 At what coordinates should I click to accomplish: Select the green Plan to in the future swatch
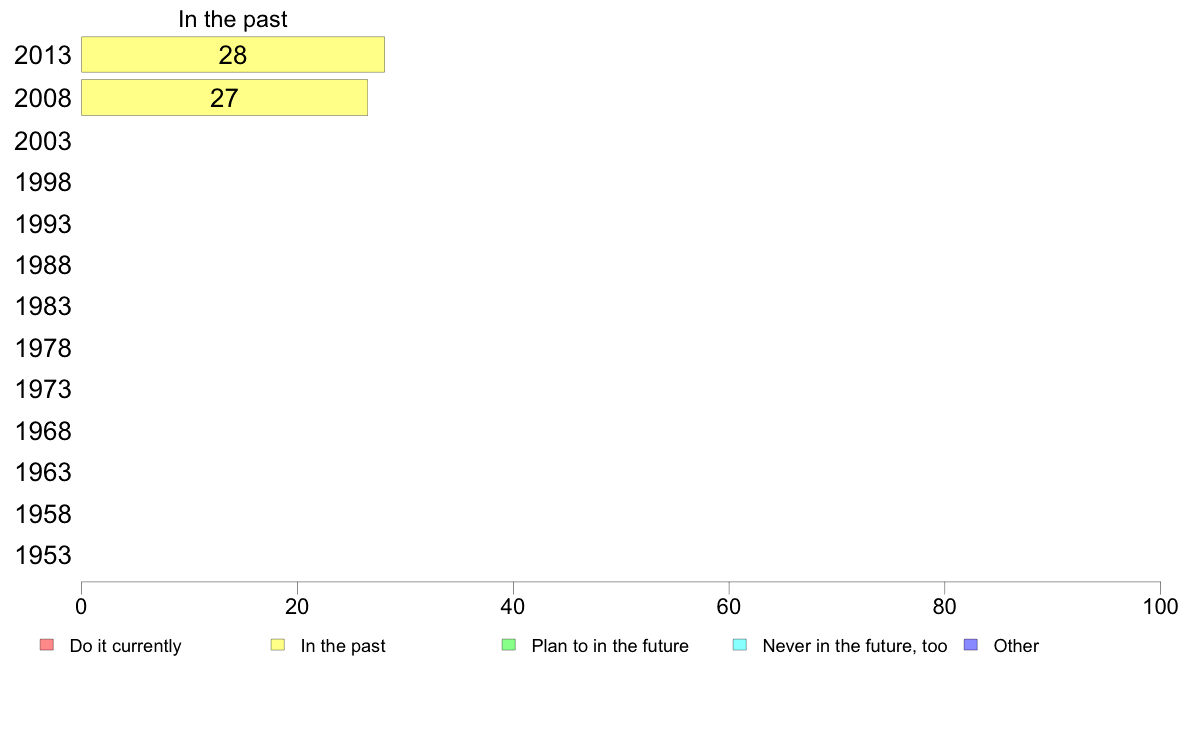coord(509,645)
